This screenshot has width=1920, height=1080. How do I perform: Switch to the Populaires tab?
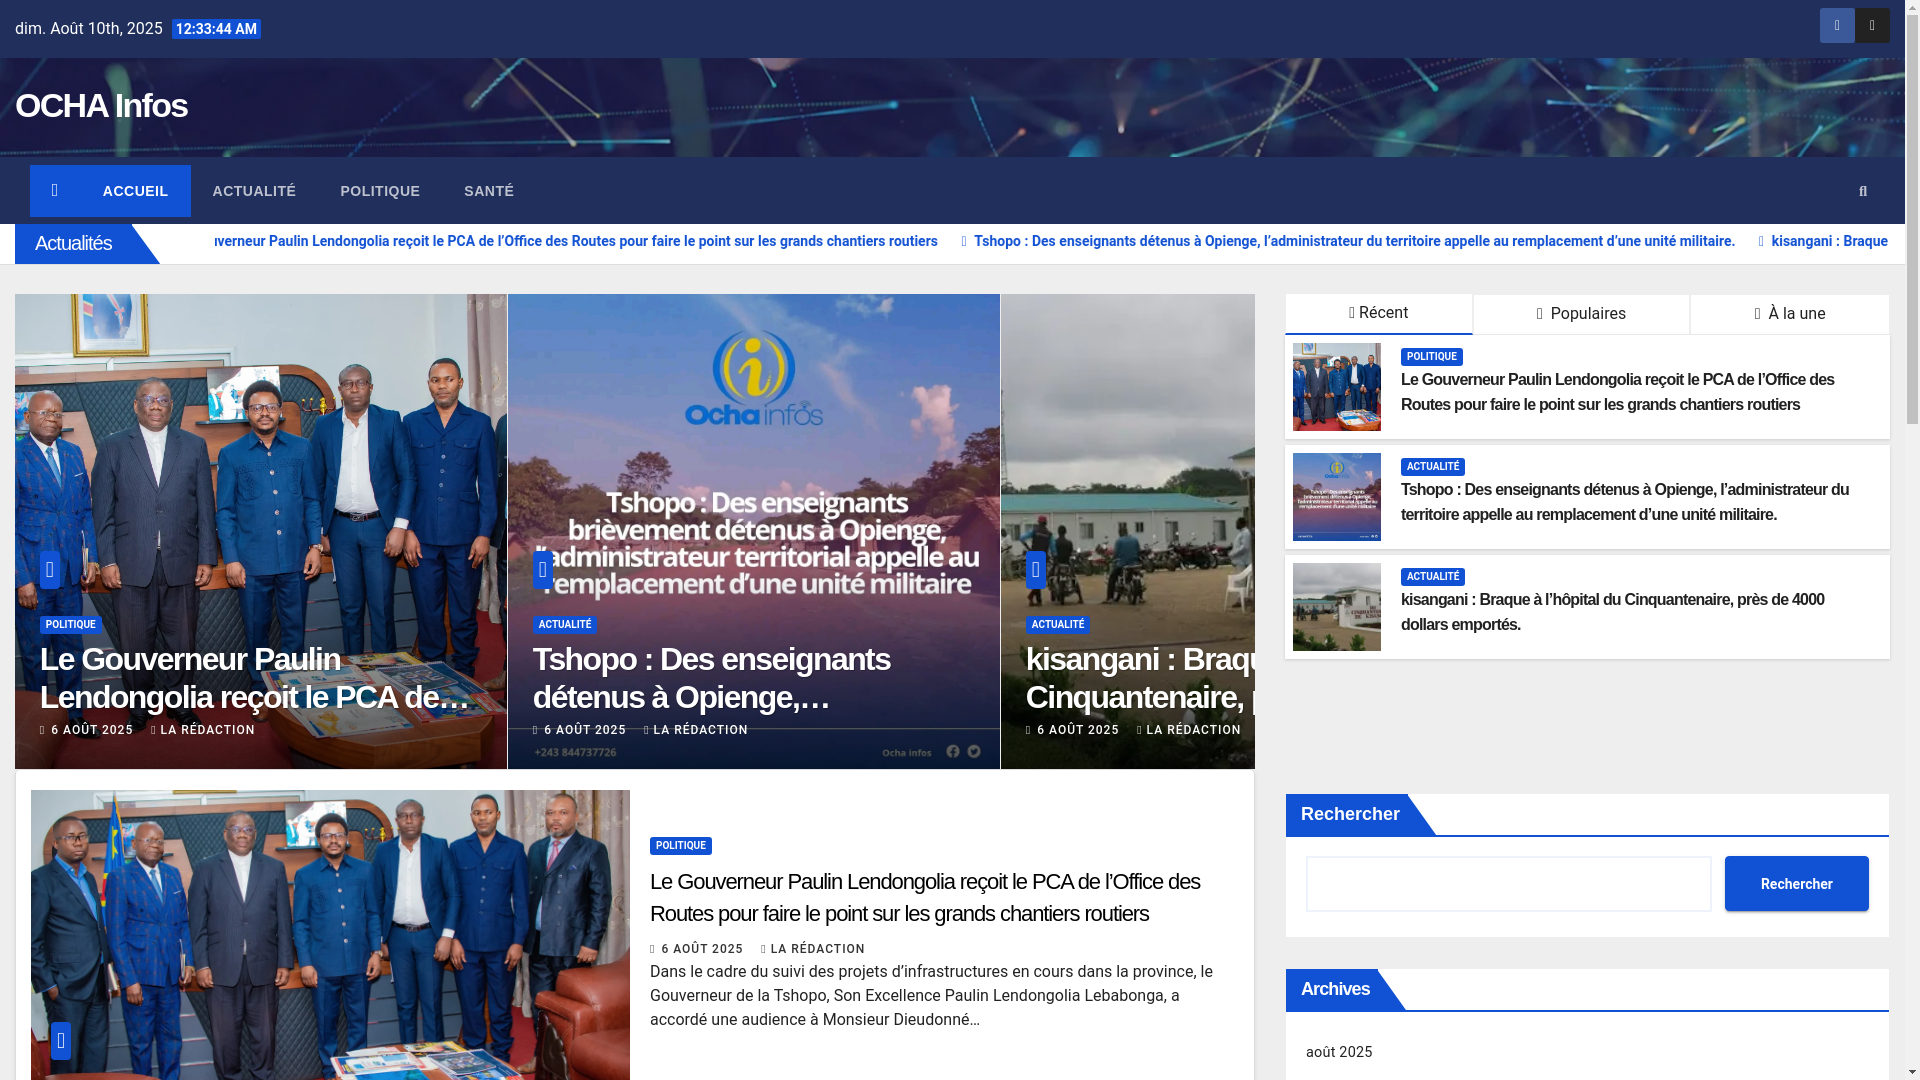[1581, 314]
